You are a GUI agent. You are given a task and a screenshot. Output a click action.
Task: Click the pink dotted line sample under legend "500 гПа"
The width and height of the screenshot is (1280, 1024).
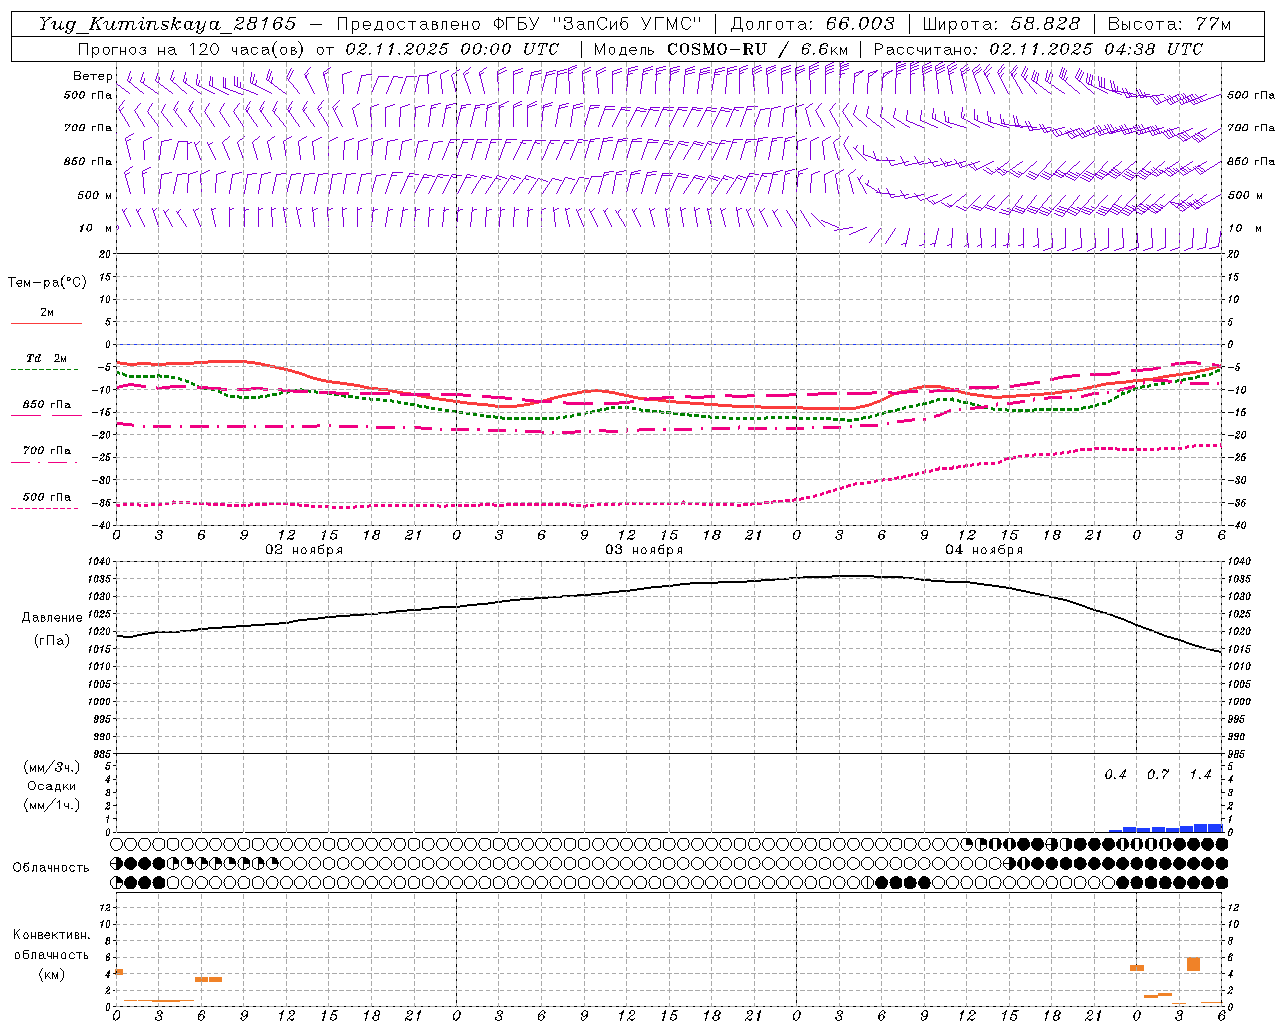pyautogui.click(x=45, y=509)
